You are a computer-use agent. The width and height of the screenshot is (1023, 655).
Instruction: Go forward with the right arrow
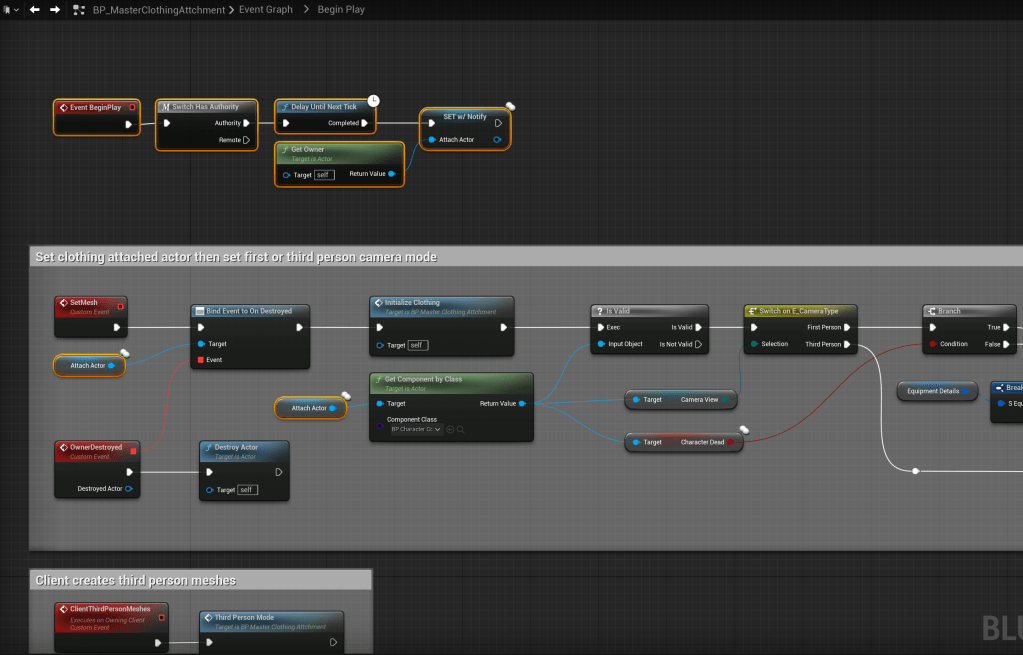pyautogui.click(x=55, y=9)
